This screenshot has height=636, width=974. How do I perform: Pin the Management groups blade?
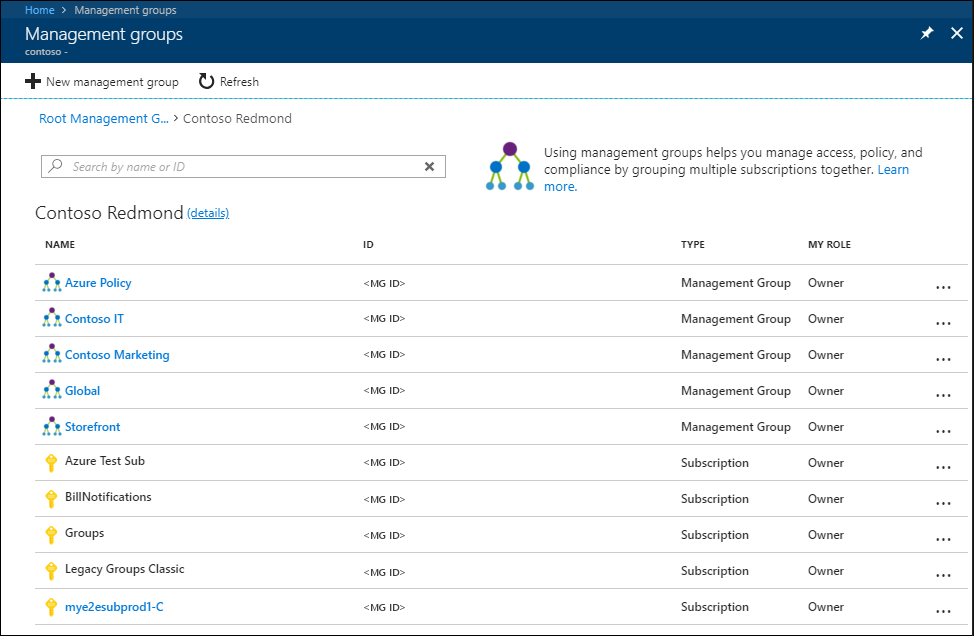click(927, 33)
